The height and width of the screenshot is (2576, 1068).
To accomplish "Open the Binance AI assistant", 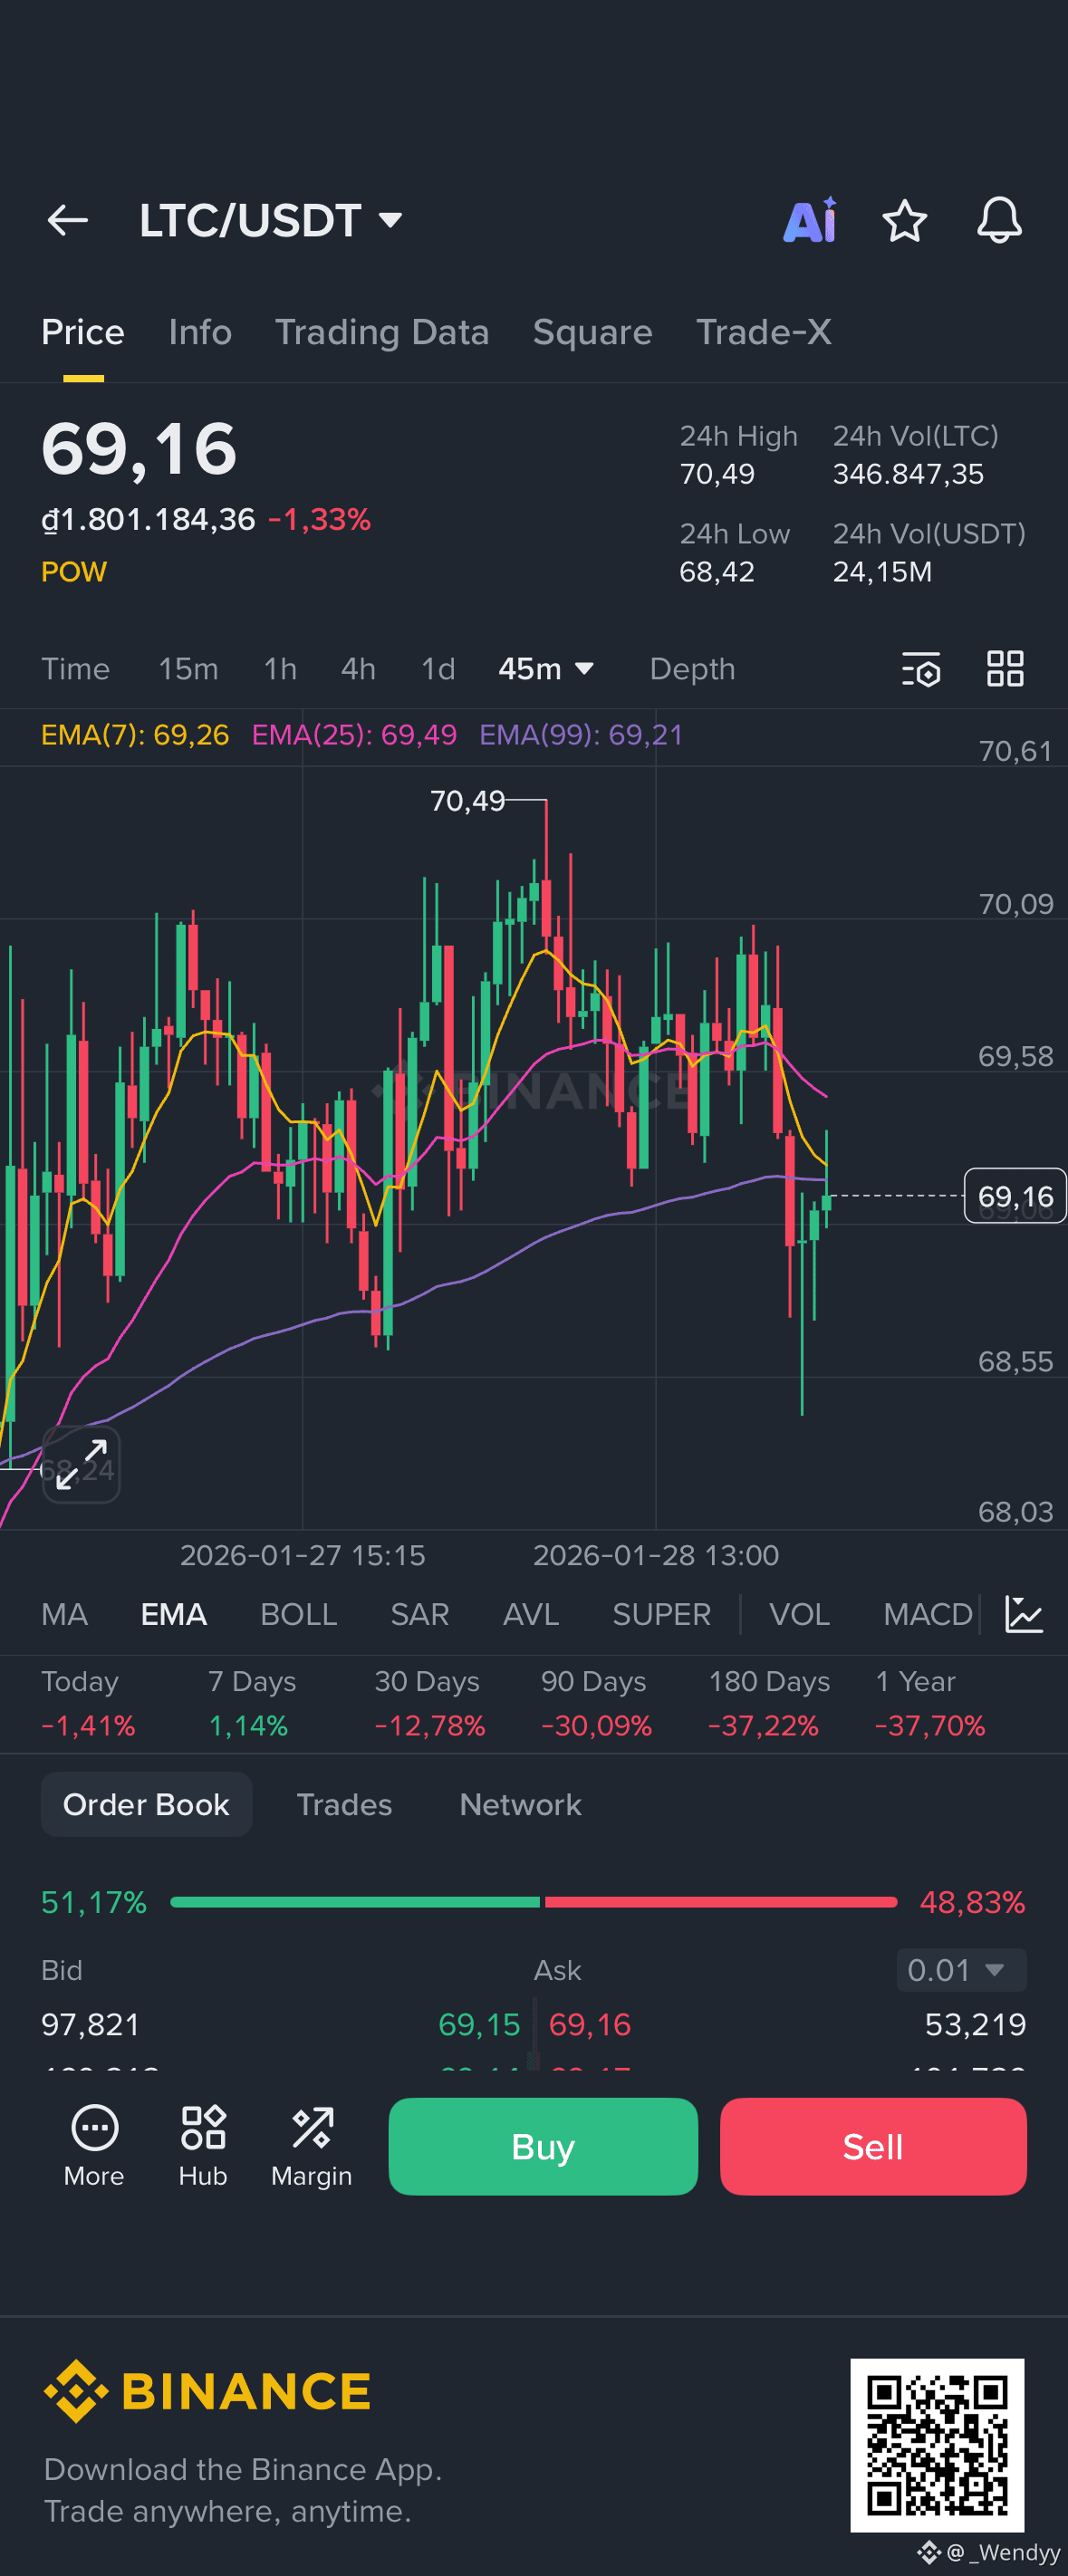I will pyautogui.click(x=810, y=221).
